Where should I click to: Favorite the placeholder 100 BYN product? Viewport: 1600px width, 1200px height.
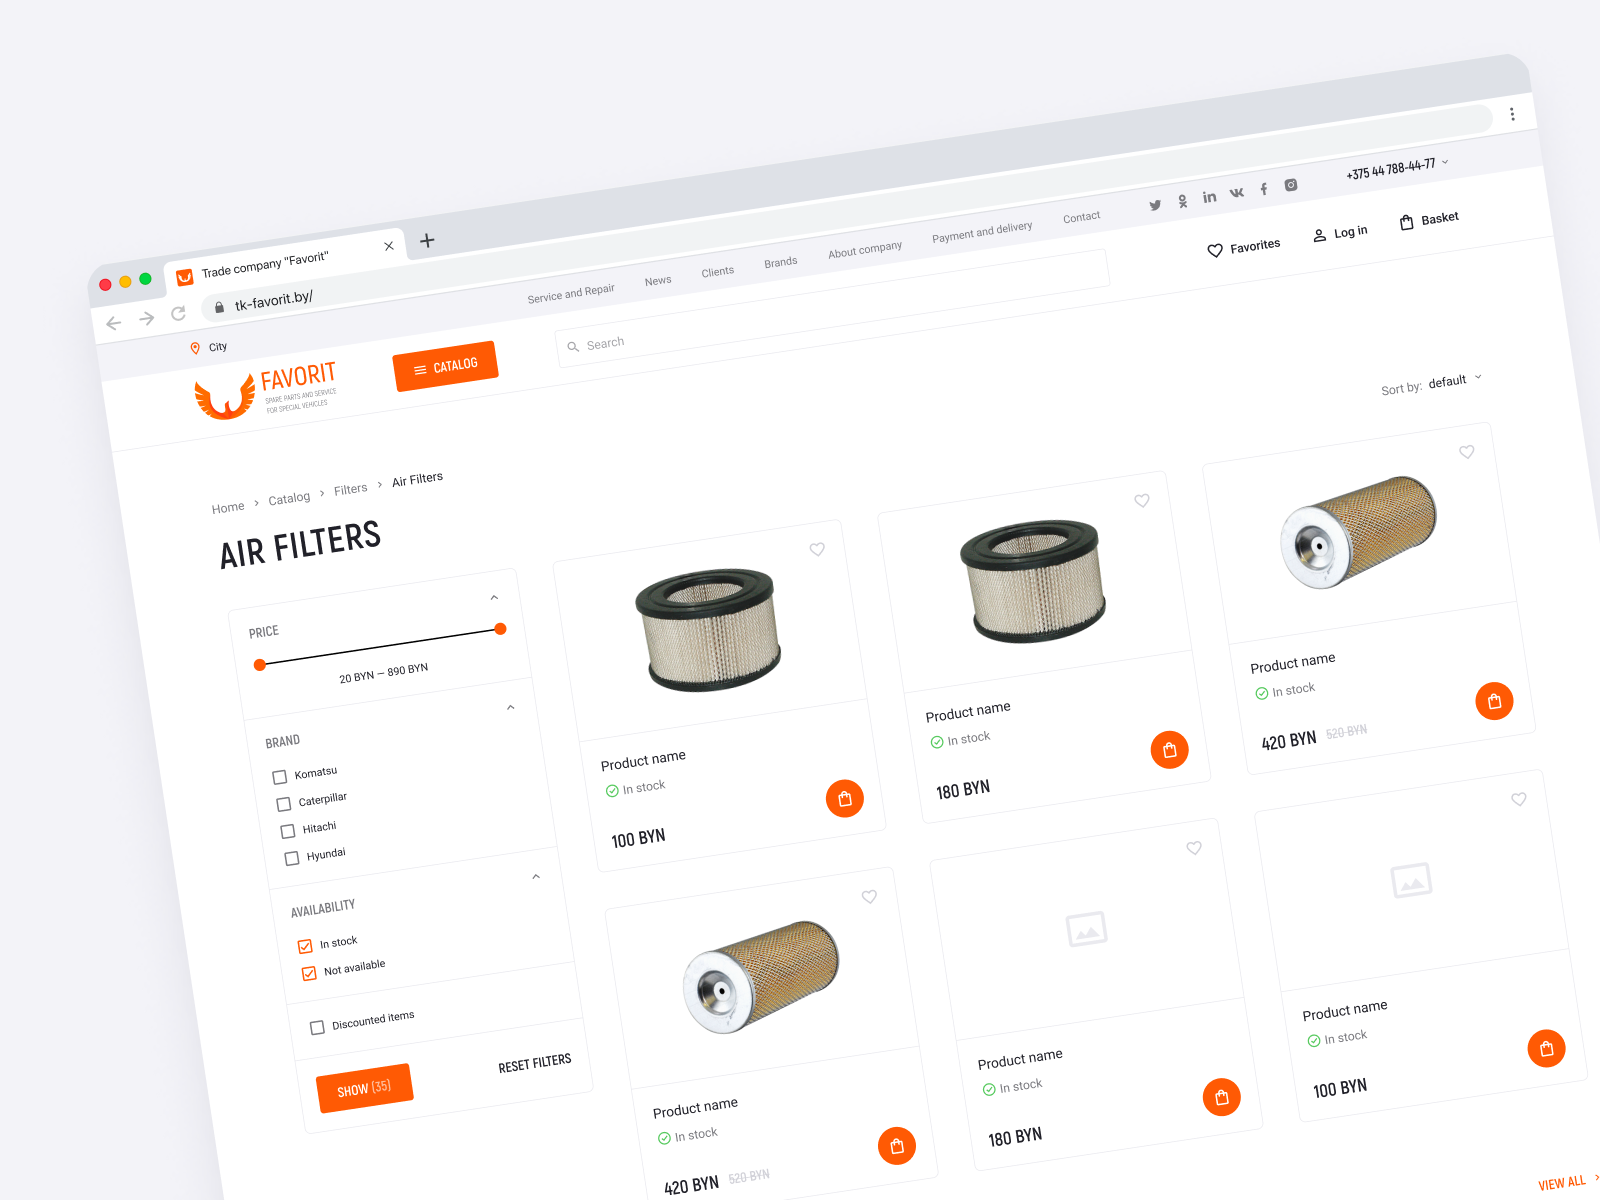1519,799
